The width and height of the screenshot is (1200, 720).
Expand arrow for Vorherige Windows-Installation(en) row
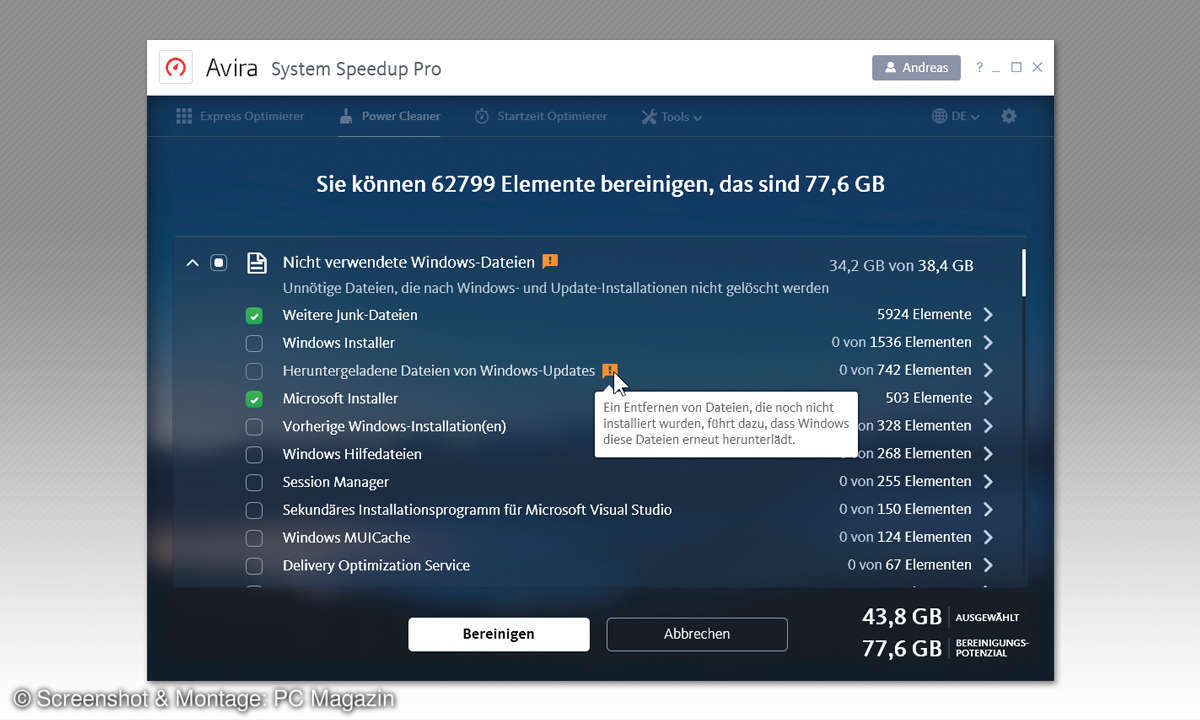click(988, 425)
